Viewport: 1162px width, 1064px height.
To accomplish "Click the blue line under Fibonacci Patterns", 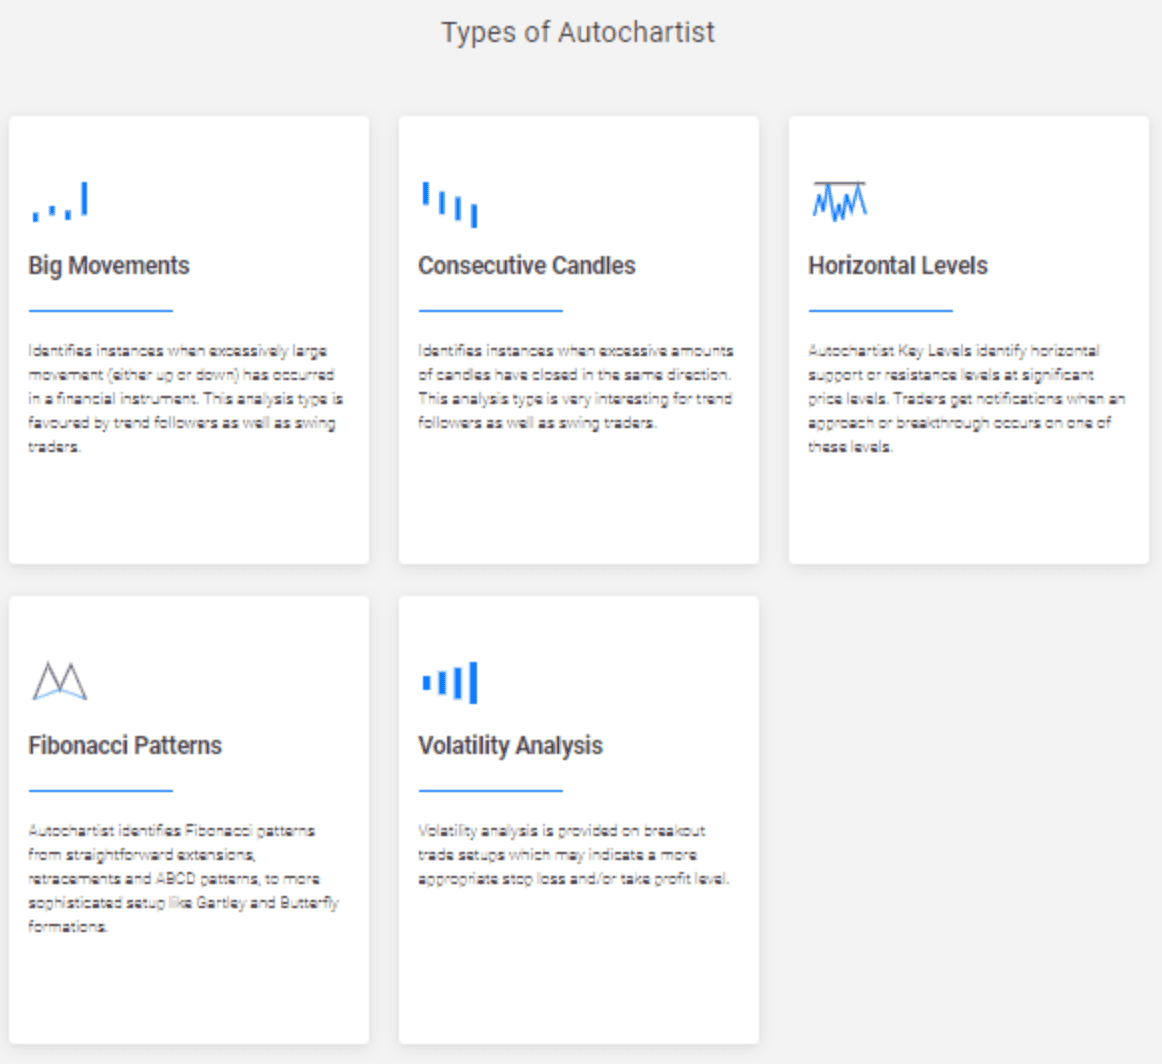I will tap(100, 791).
